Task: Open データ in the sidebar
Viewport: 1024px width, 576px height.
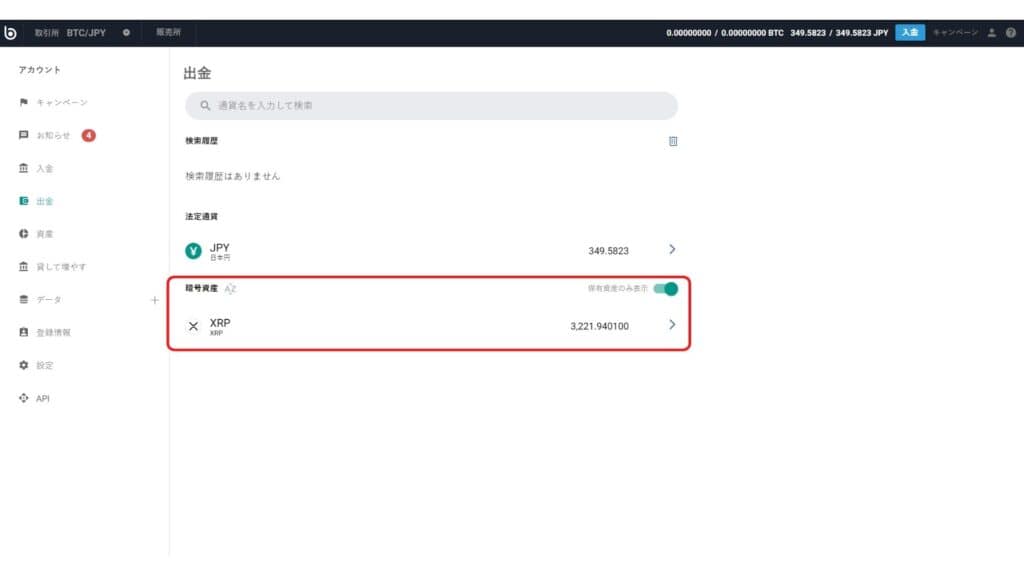Action: 49,299
